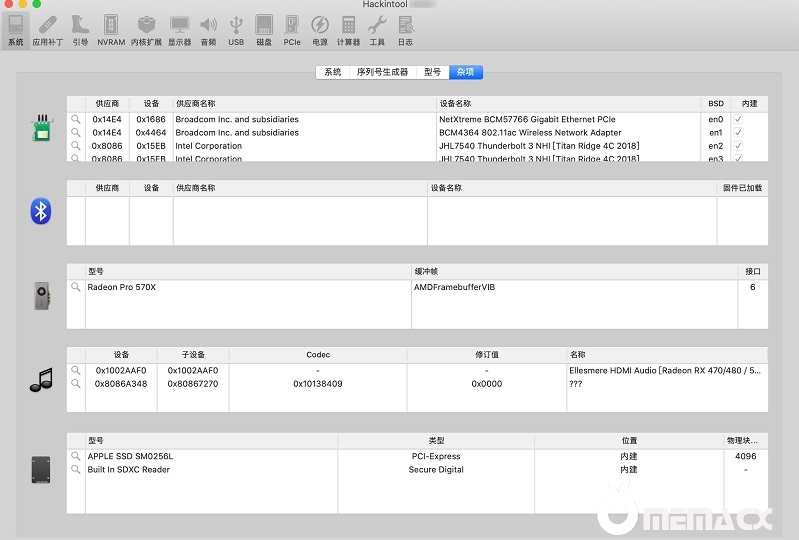Viewport: 799px width, 540px height.
Task: Open the 音频 (Audio) speaker icon
Action: (x=208, y=29)
